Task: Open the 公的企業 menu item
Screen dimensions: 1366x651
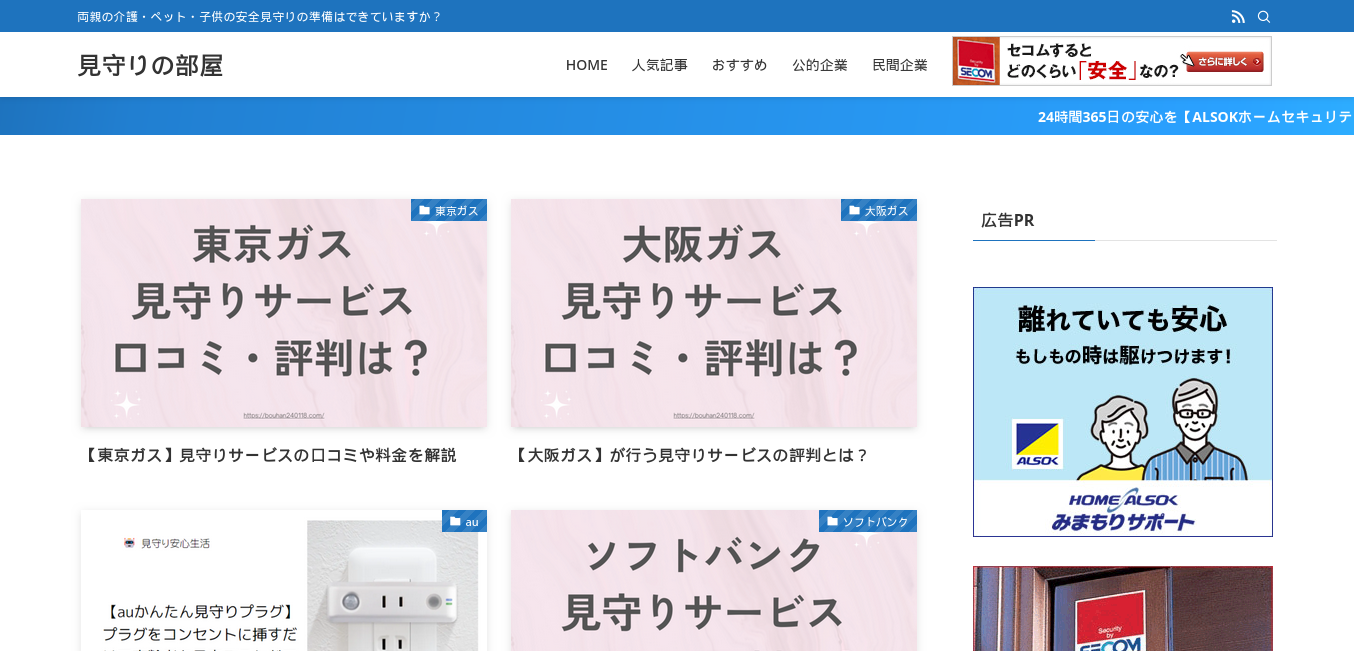Action: click(820, 65)
